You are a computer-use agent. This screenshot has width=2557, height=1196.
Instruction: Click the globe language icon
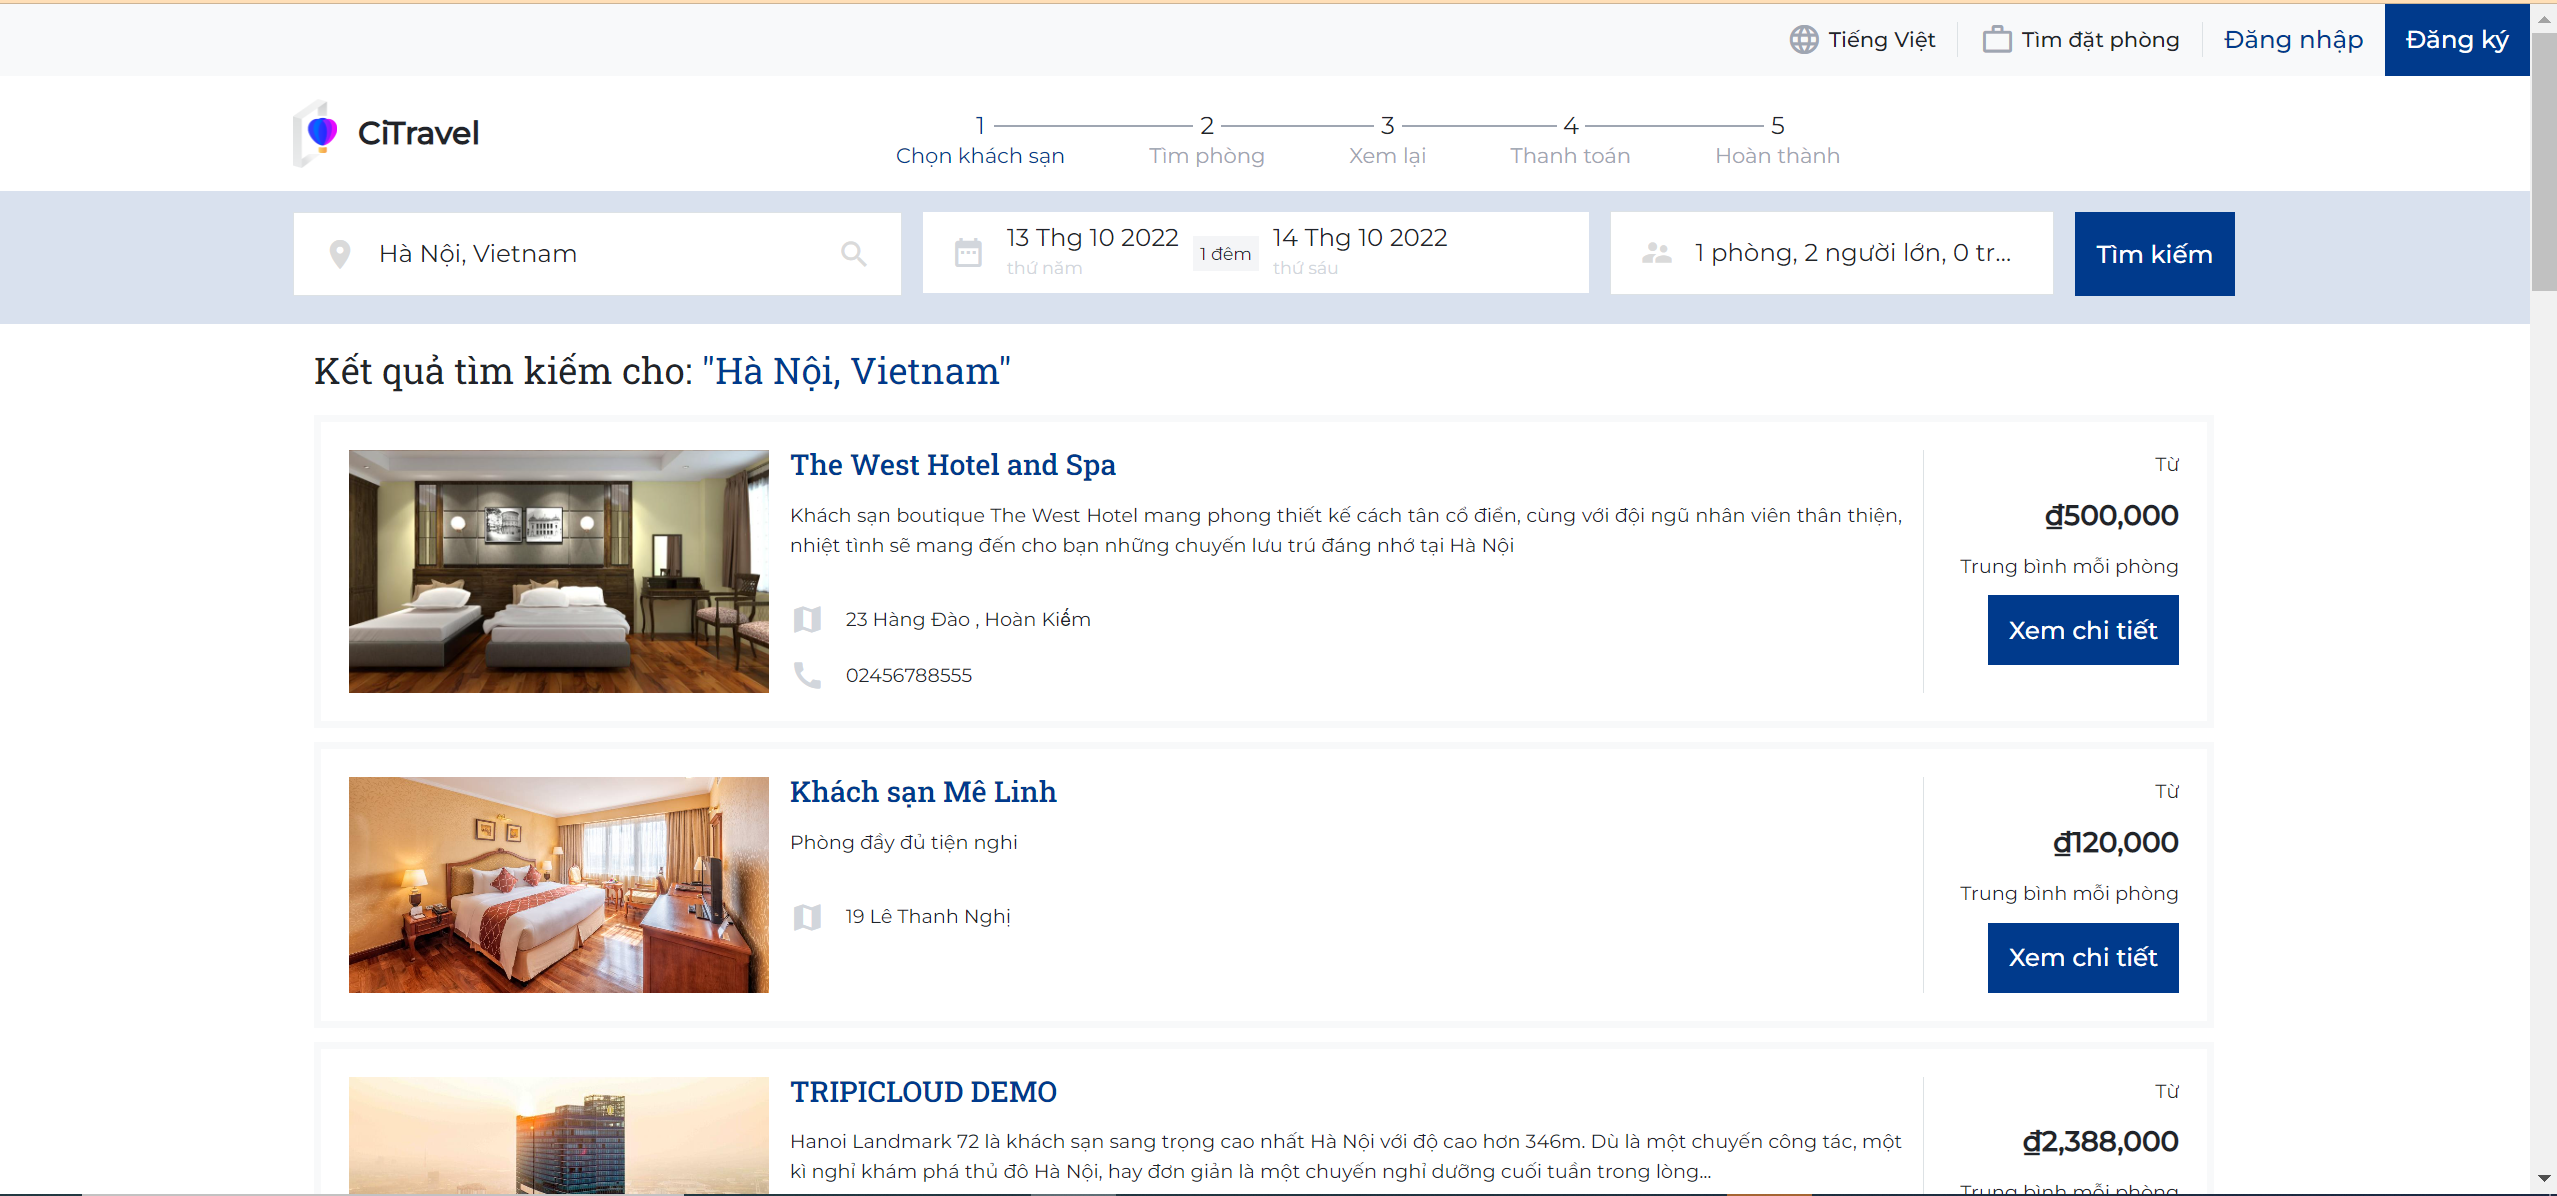point(1803,40)
